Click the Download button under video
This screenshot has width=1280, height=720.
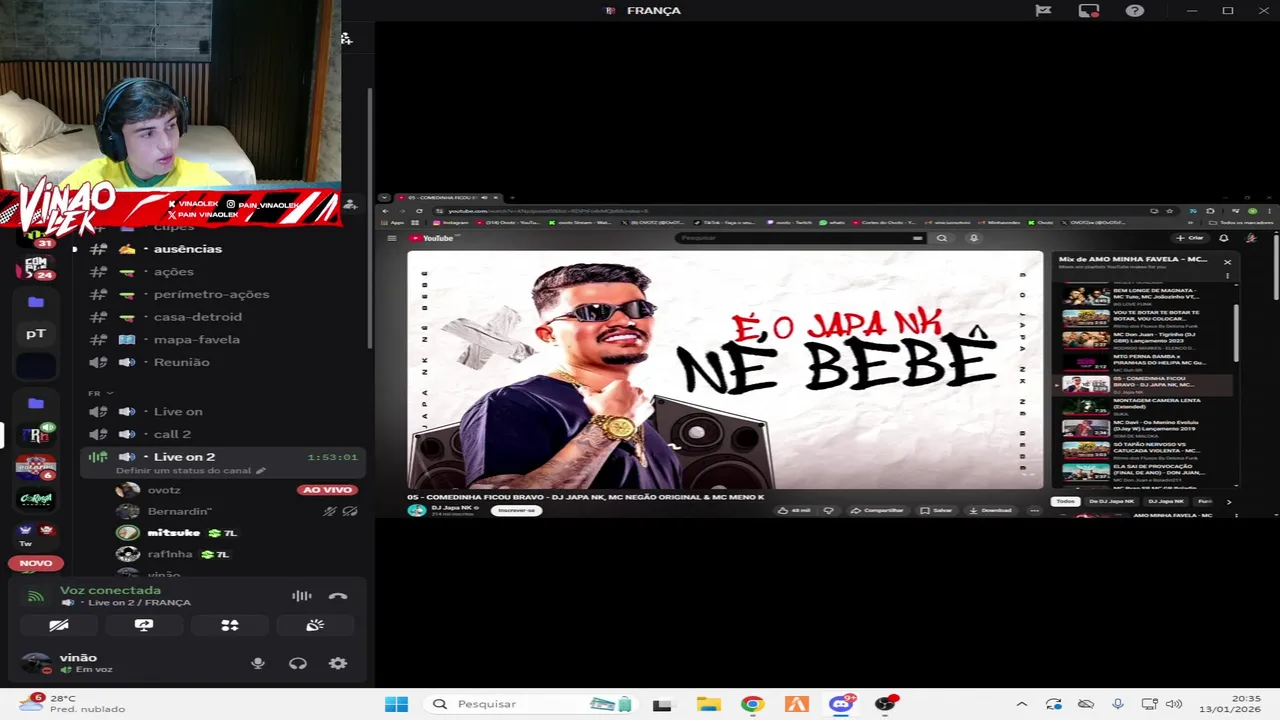click(x=990, y=510)
